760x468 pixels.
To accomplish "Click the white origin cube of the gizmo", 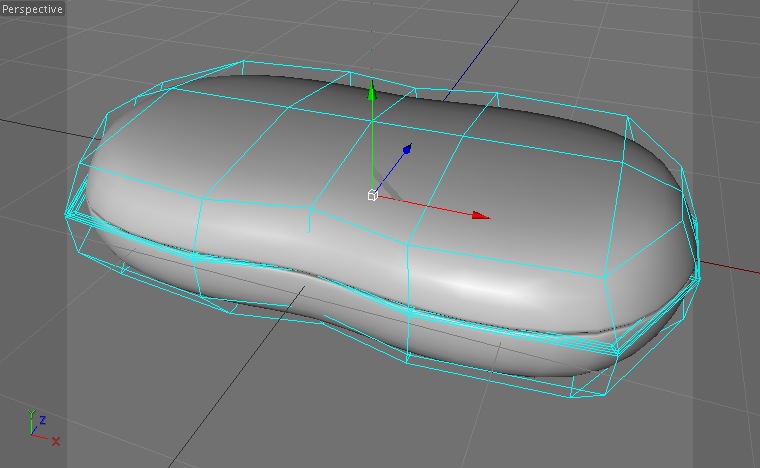I will (372, 195).
